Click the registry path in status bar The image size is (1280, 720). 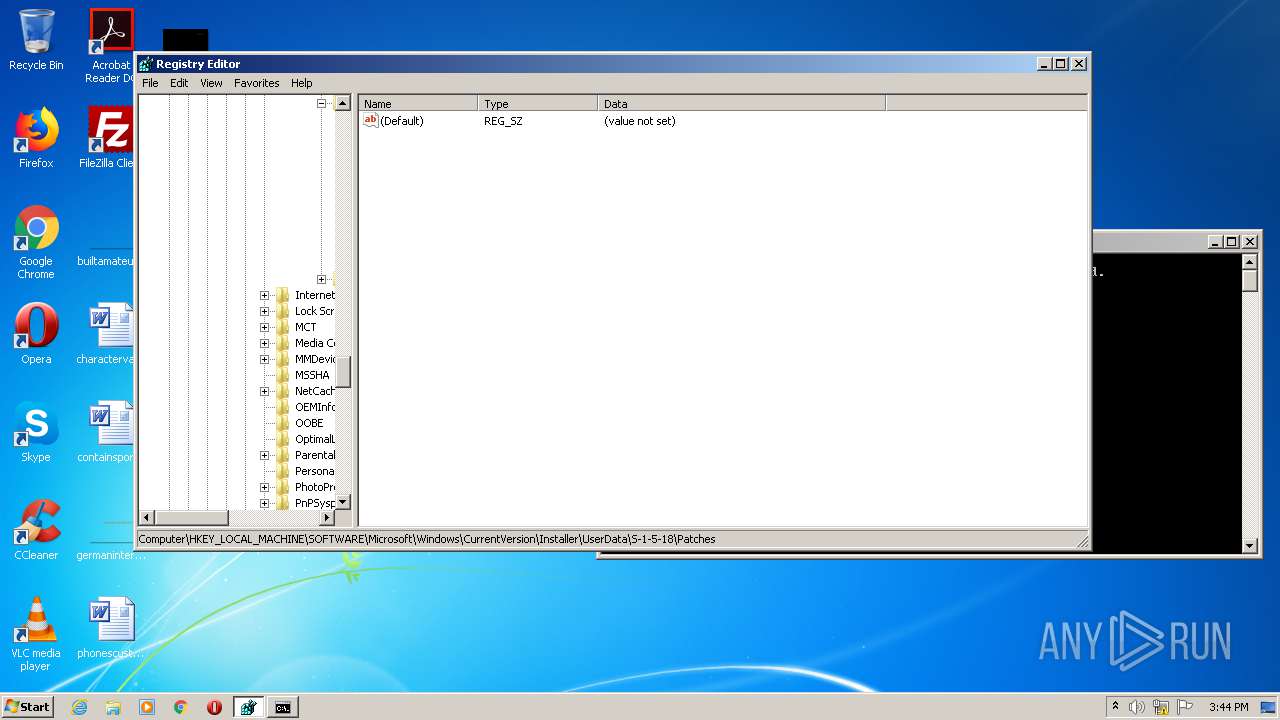[427, 539]
